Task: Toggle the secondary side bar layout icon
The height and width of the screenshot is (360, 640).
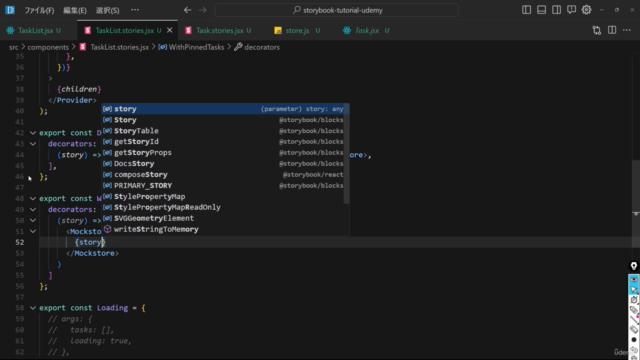Action: tap(556, 10)
